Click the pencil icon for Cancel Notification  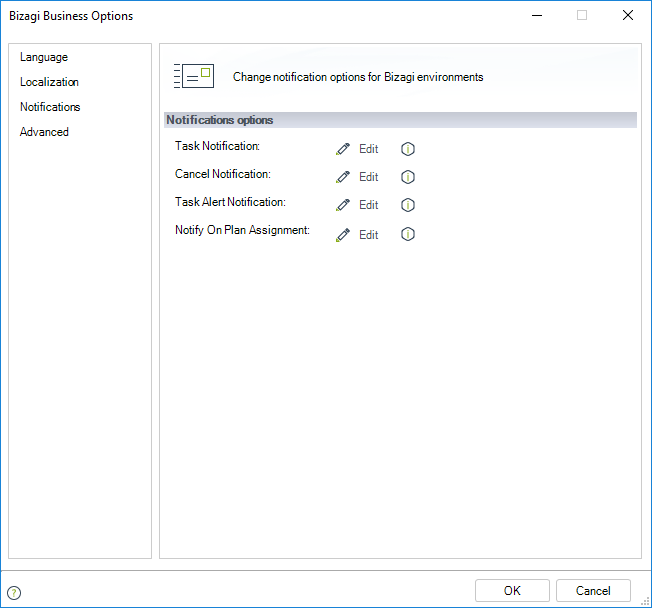343,177
